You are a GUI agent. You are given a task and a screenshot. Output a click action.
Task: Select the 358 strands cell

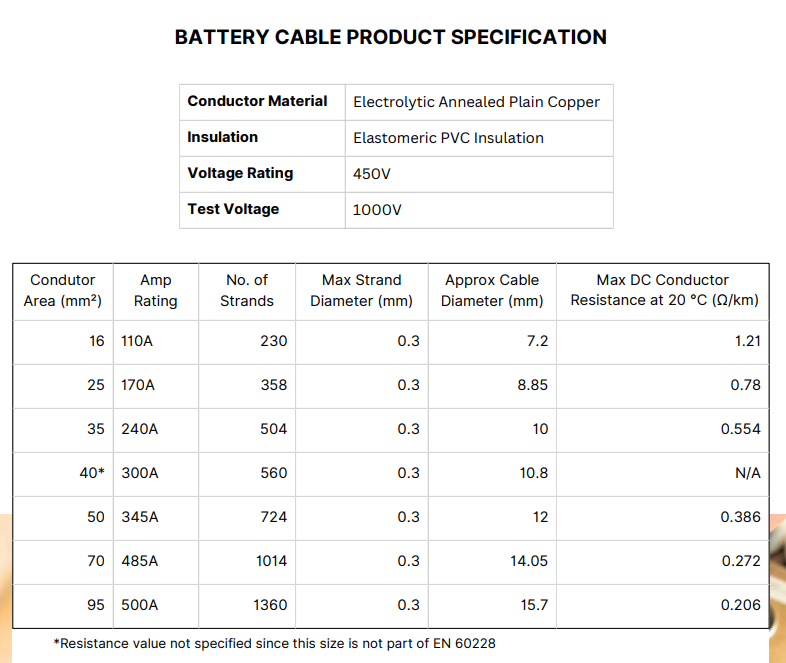[247, 386]
